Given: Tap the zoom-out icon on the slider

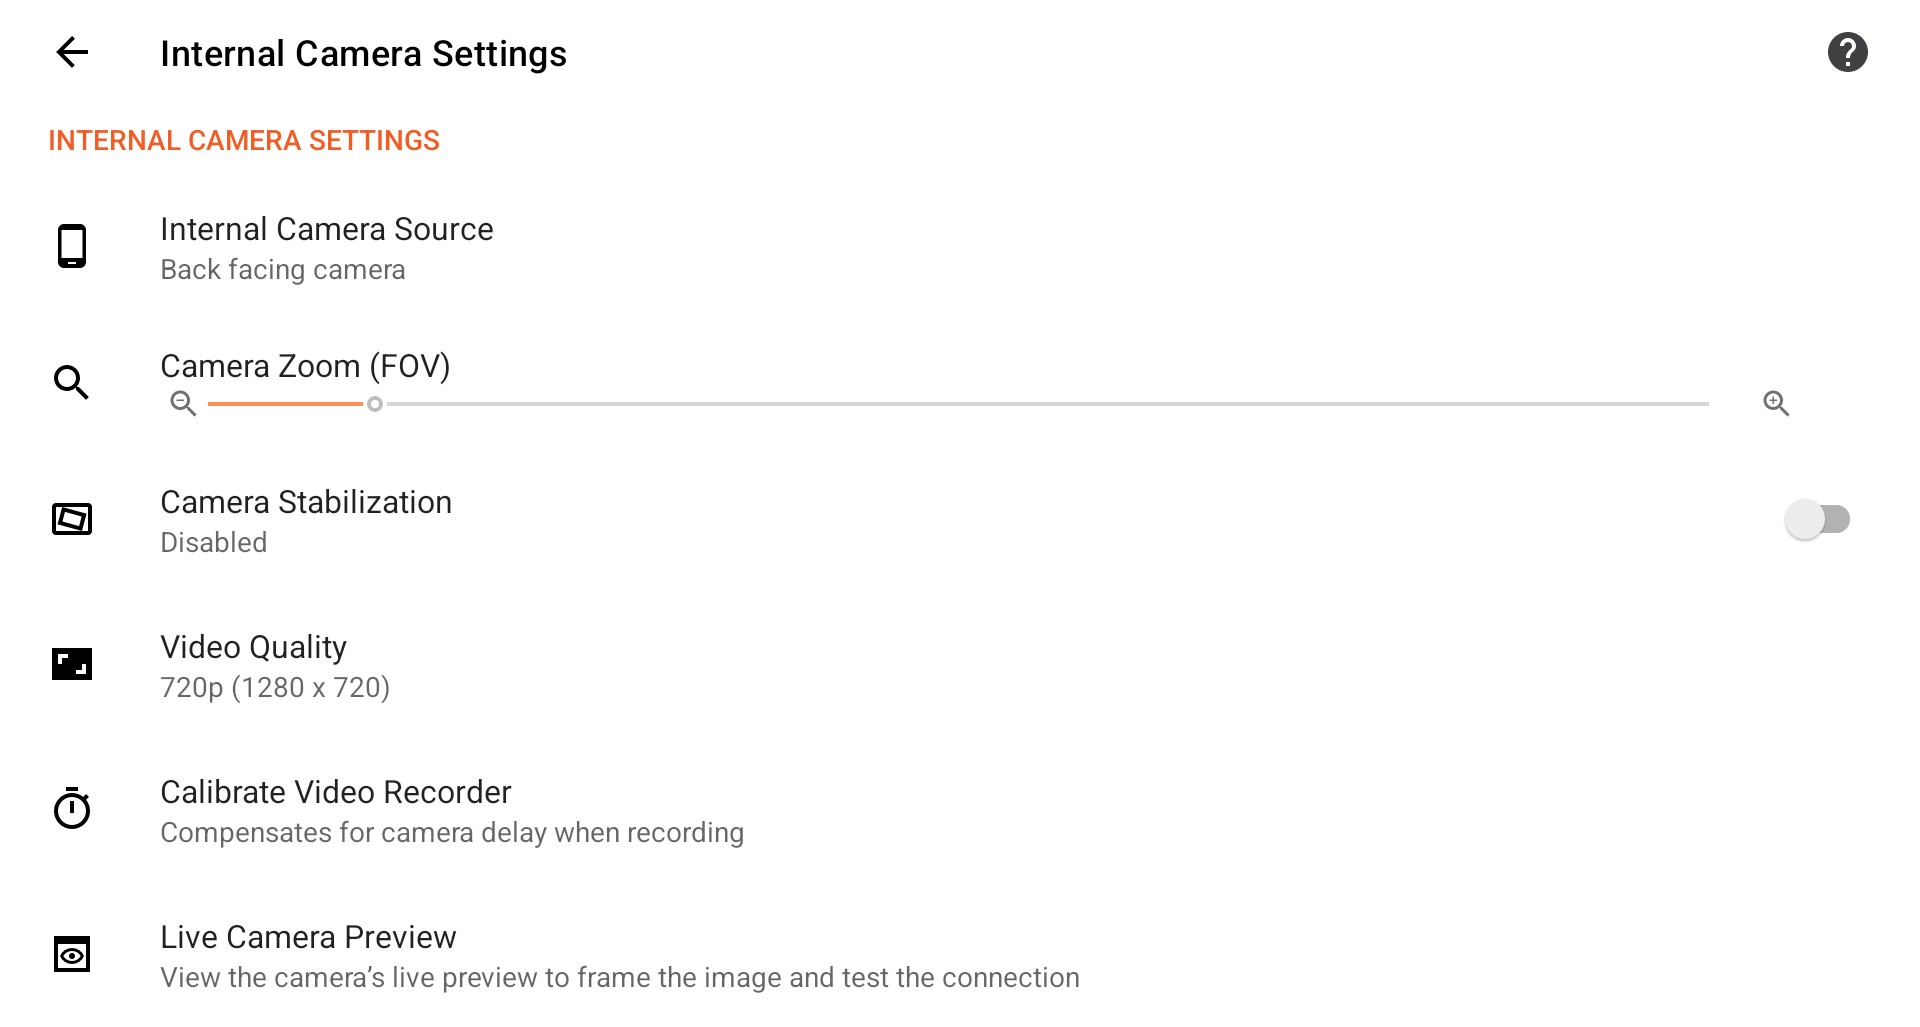Looking at the screenshot, I should (x=183, y=403).
